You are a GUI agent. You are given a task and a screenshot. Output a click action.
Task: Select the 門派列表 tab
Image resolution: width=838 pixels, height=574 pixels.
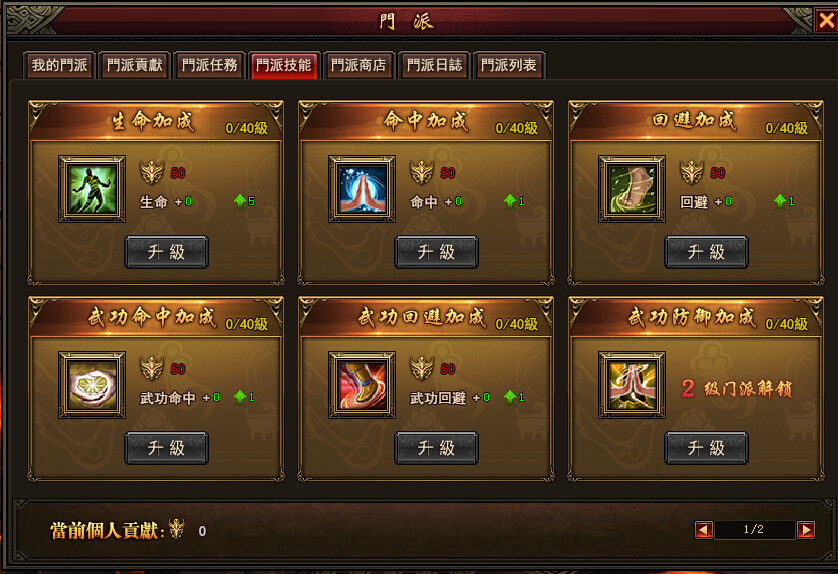pos(509,65)
